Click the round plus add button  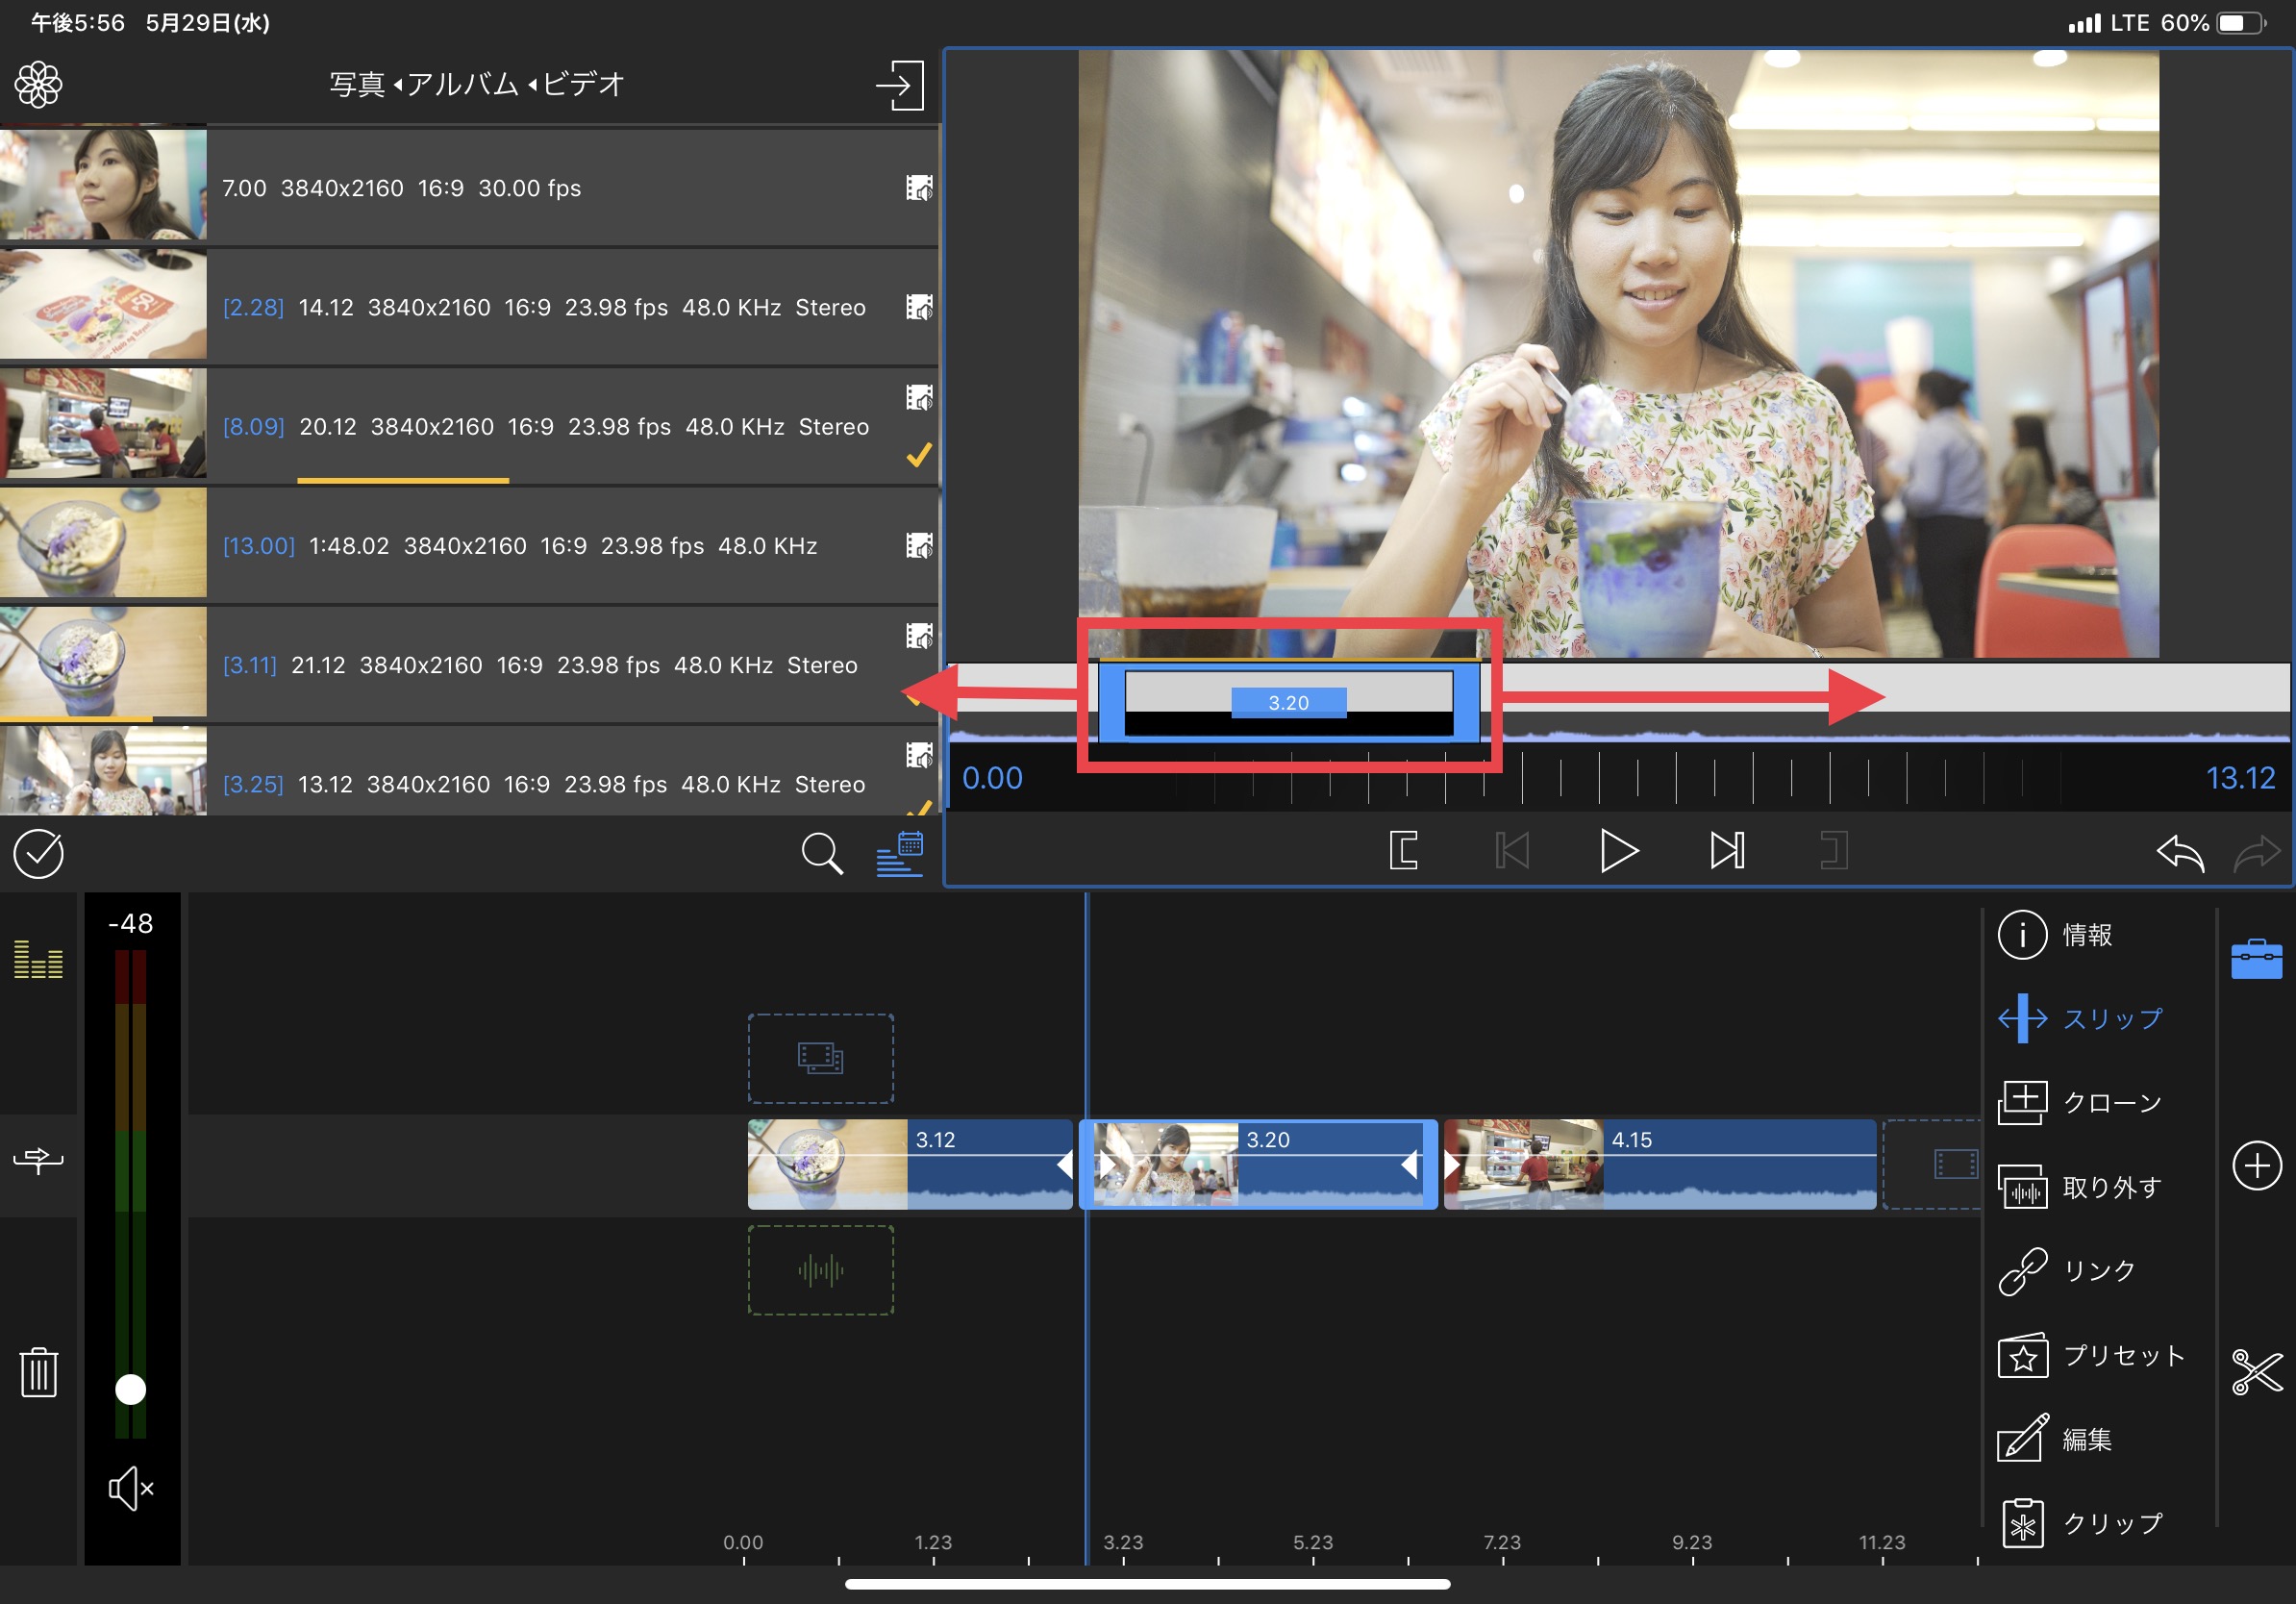(x=2256, y=1165)
